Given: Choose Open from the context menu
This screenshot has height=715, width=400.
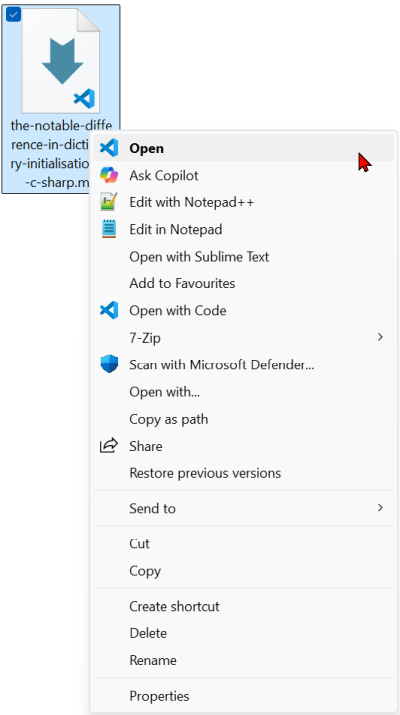Looking at the screenshot, I should (x=244, y=148).
